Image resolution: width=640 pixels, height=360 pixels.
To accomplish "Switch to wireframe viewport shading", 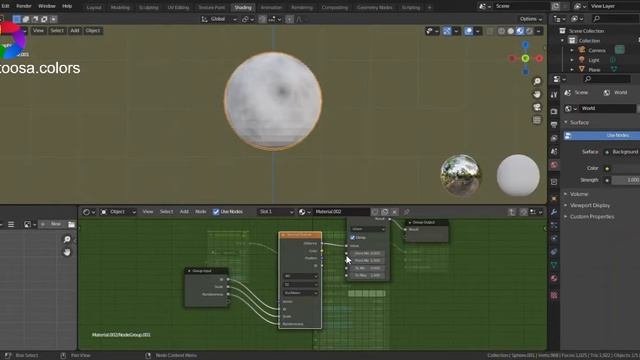I will click(501, 31).
